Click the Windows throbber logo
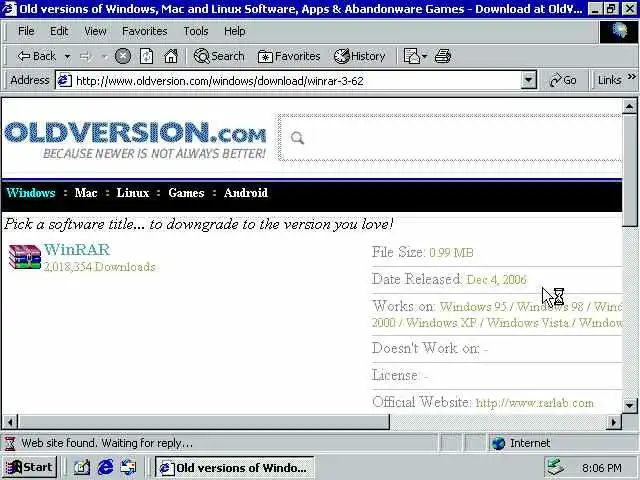 coord(619,31)
